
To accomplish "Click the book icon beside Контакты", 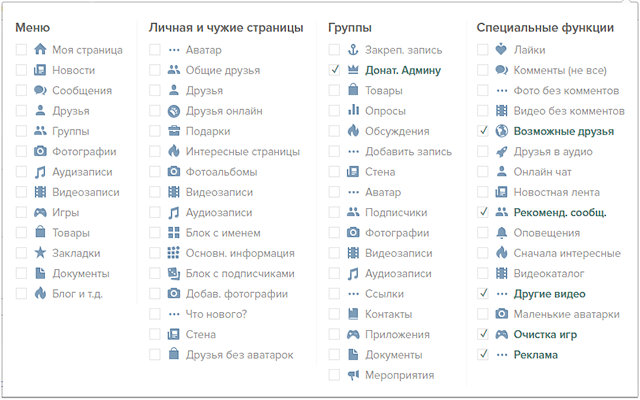I will coord(353,314).
